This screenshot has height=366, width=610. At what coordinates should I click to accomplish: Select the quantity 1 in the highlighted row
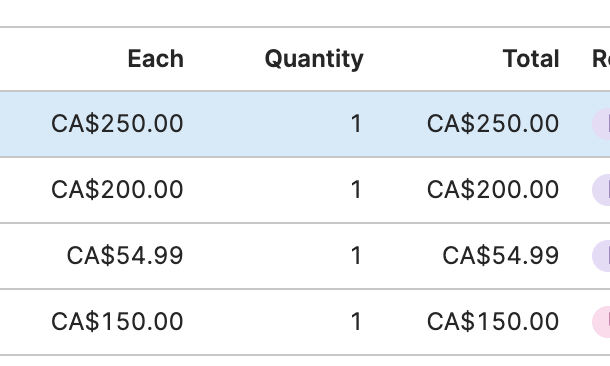[x=356, y=124]
